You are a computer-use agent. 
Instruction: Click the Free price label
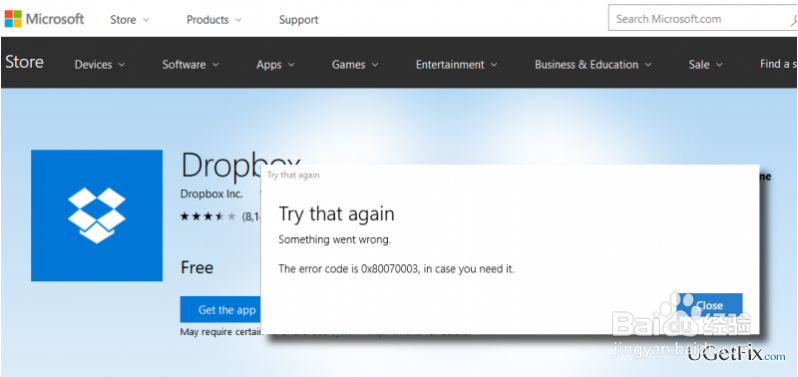click(197, 268)
